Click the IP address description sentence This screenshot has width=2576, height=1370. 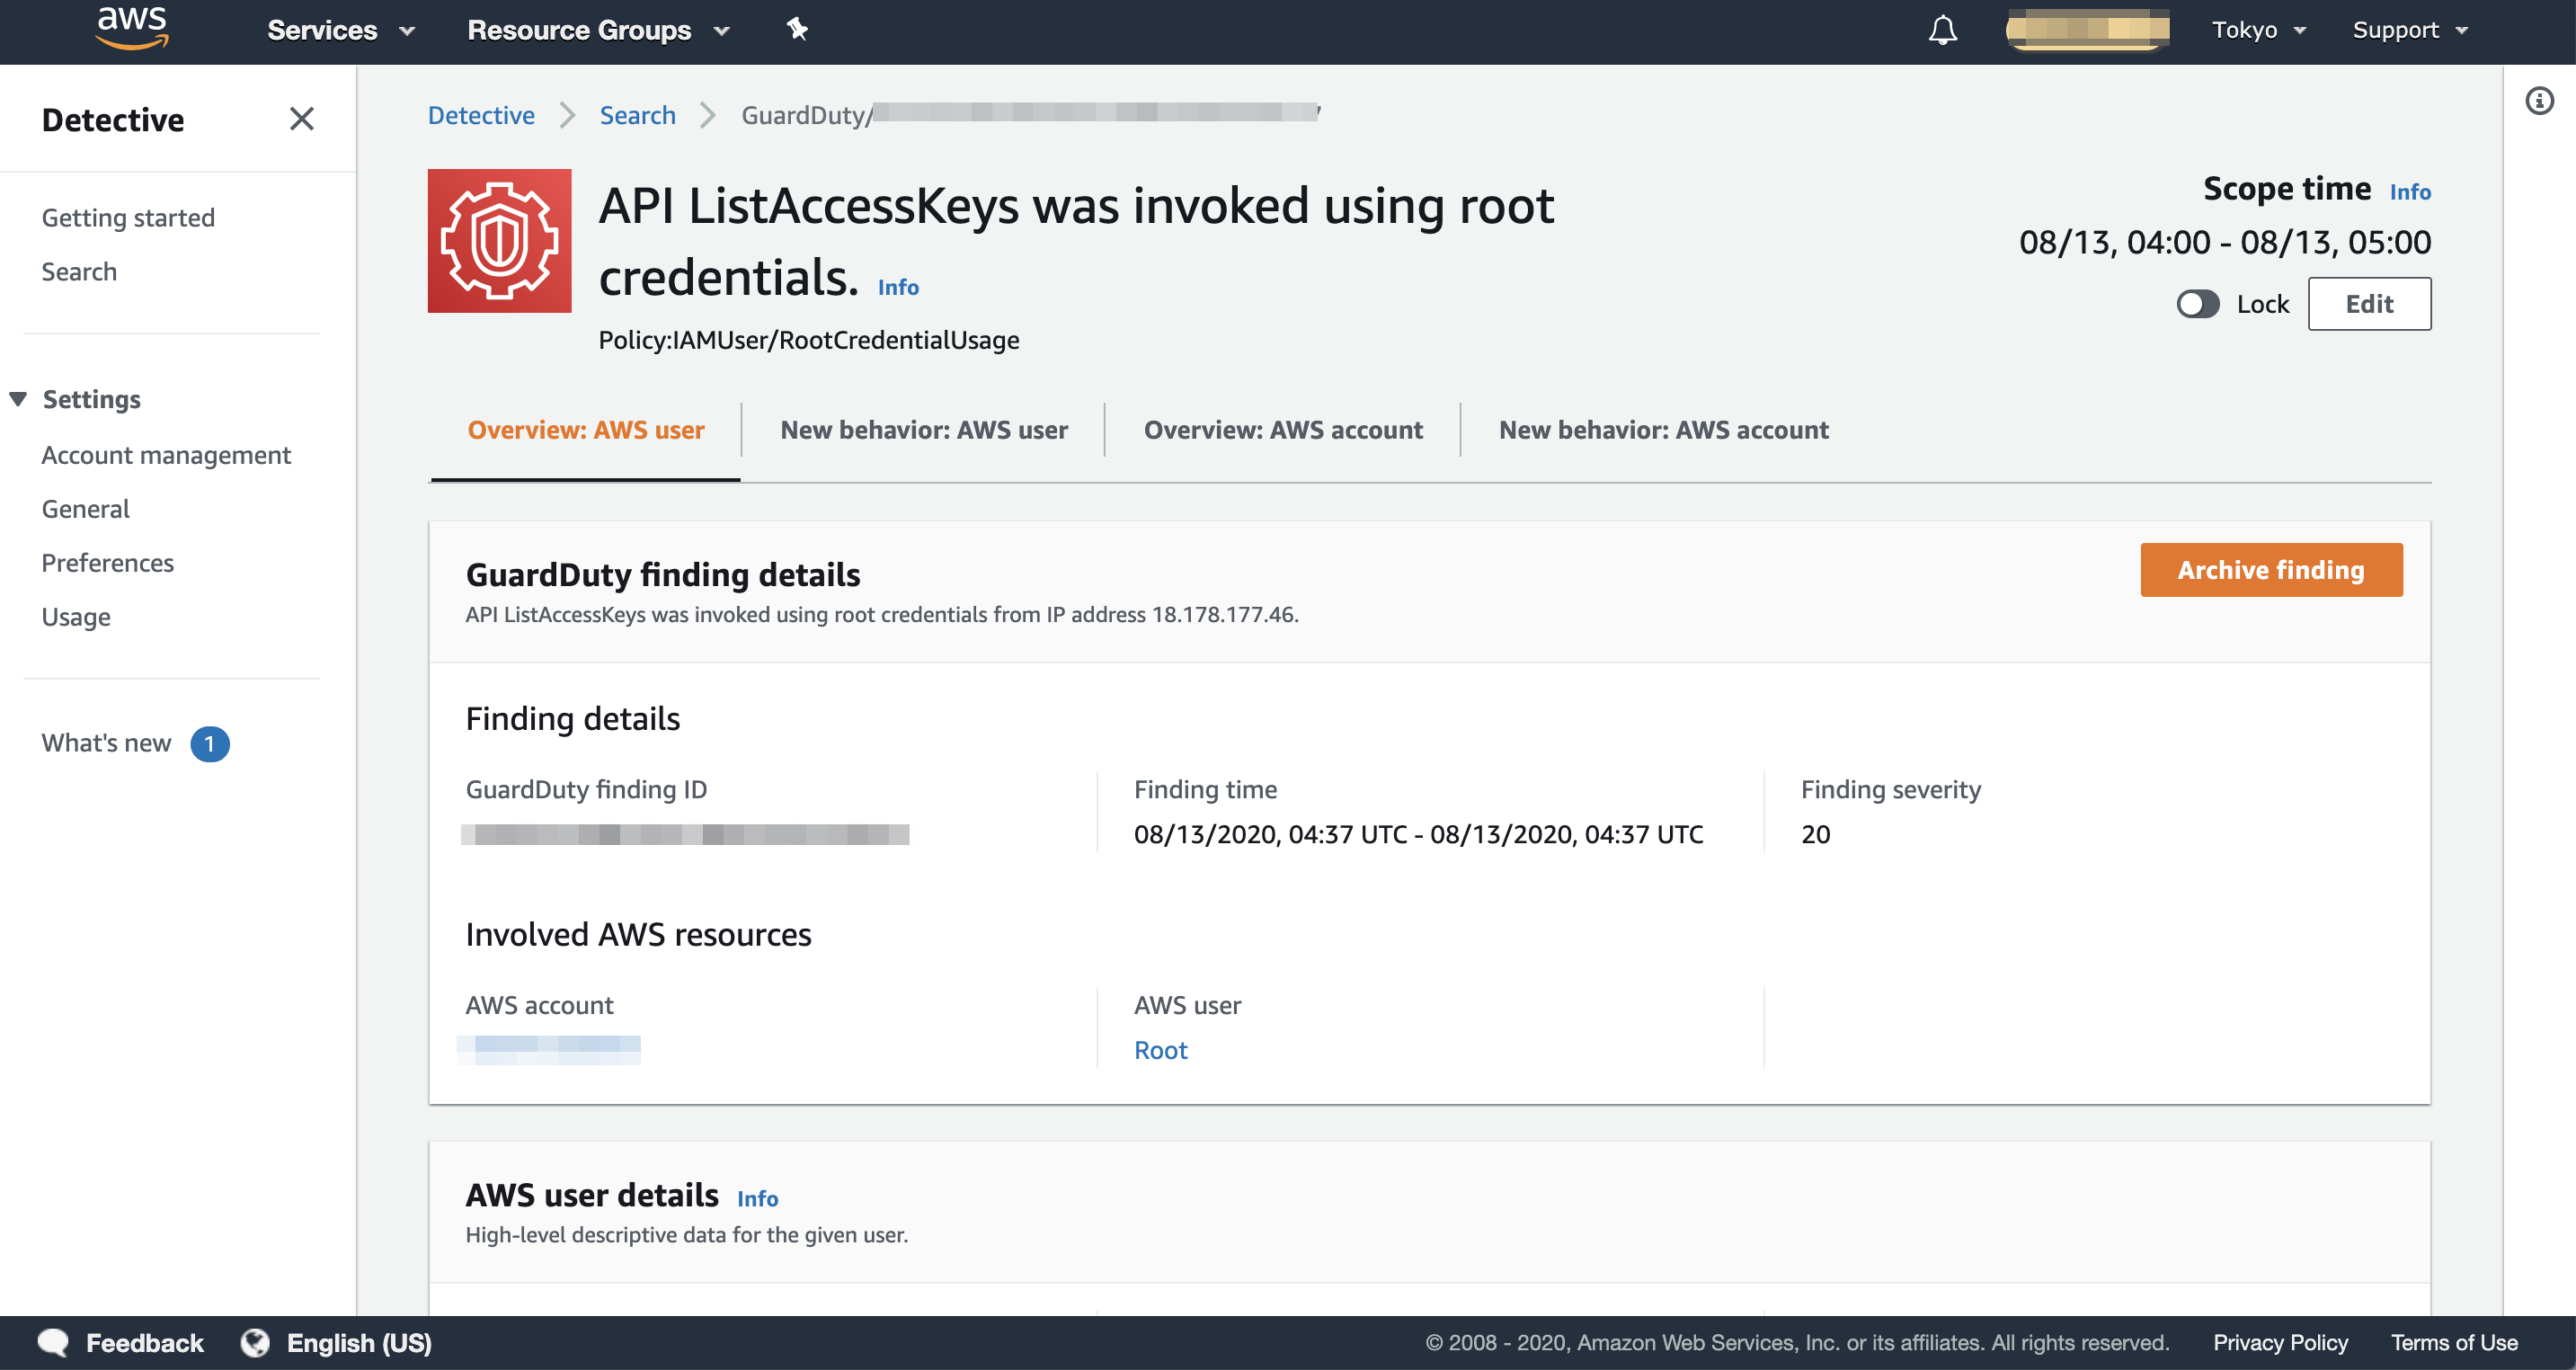881,614
